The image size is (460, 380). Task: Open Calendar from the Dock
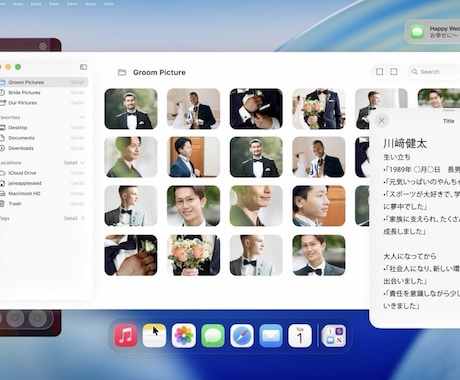point(300,335)
